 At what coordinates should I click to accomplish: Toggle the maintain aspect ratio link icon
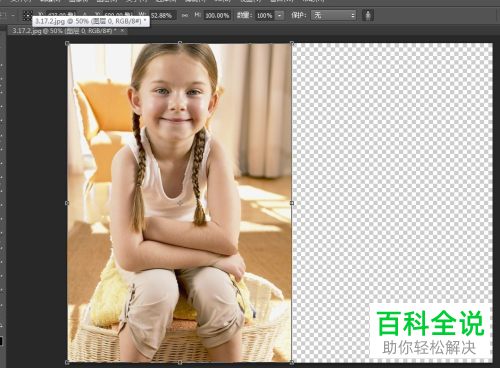pos(185,15)
